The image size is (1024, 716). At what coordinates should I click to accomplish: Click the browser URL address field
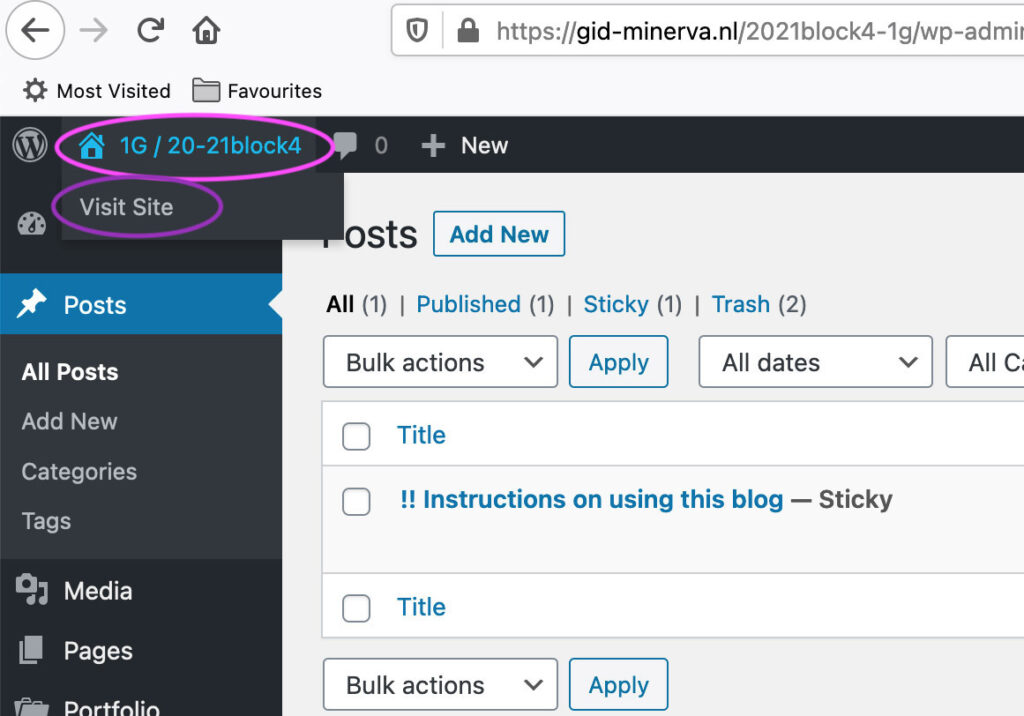[x=750, y=31]
